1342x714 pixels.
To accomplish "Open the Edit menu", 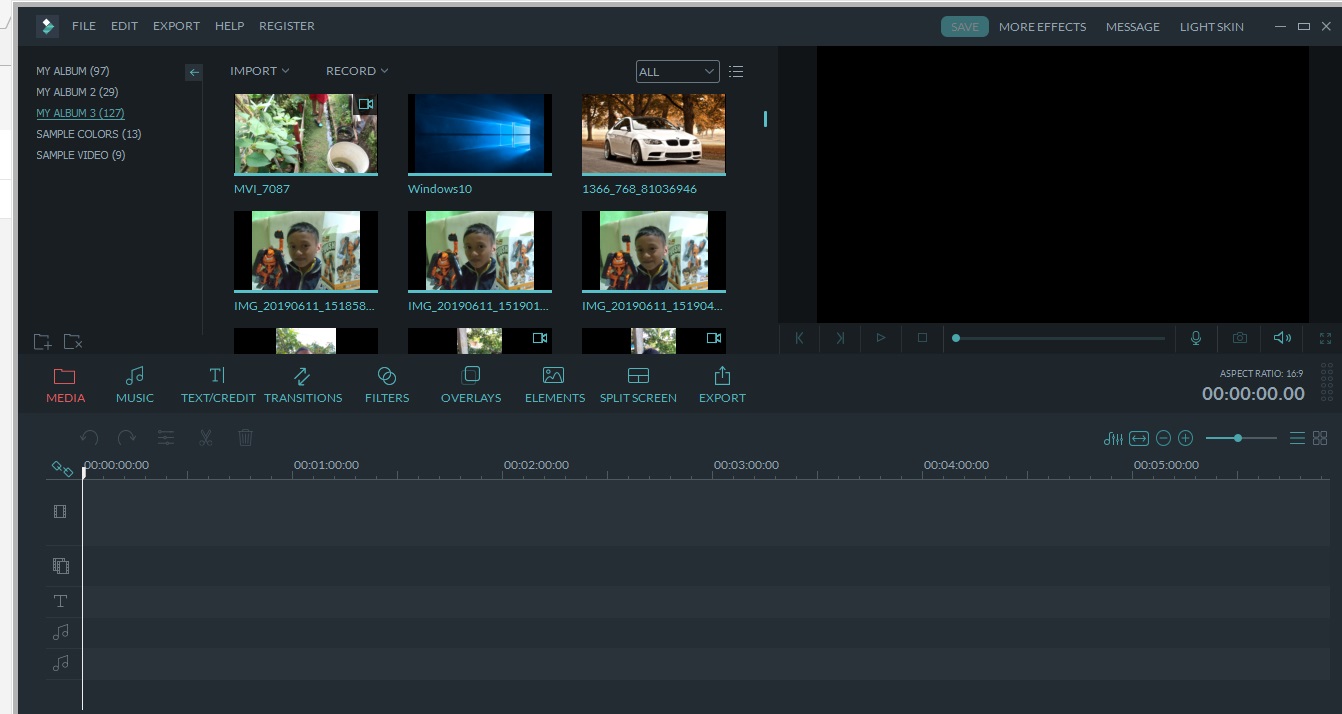I will pos(124,26).
